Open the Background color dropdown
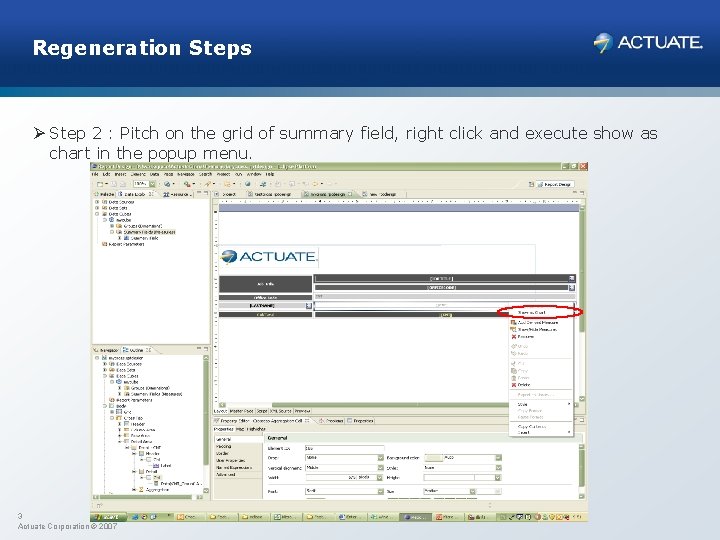Image resolution: width=720 pixels, height=540 pixels. pyautogui.click(x=498, y=458)
